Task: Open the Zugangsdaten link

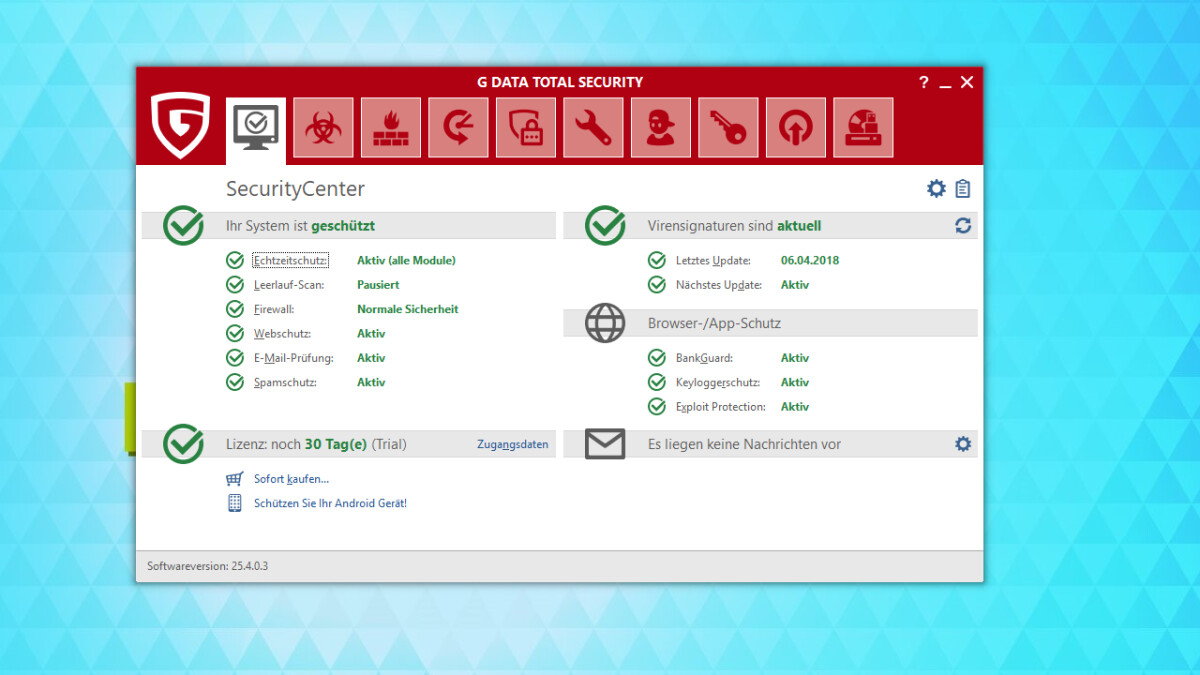Action: click(513, 444)
